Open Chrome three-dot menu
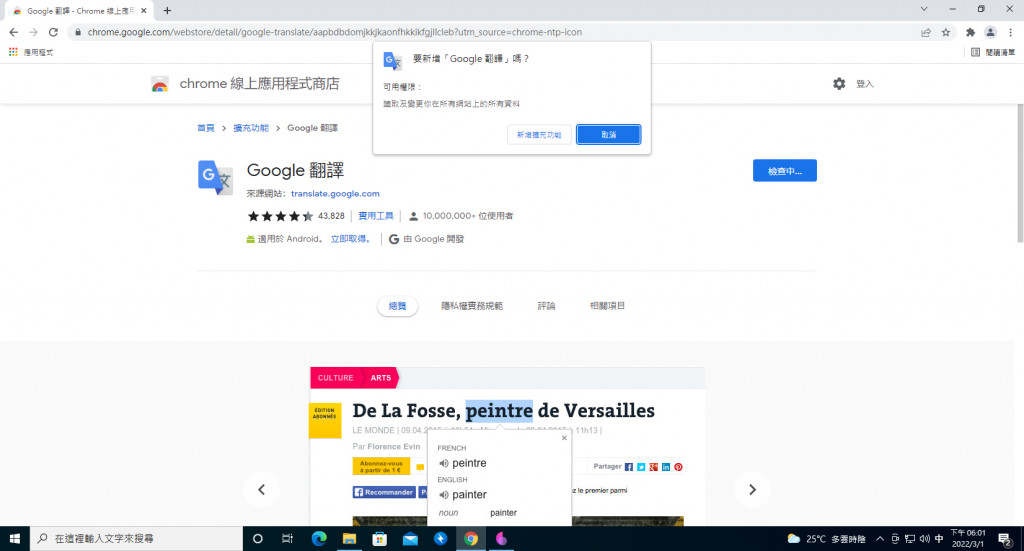This screenshot has width=1024, height=551. point(1010,32)
